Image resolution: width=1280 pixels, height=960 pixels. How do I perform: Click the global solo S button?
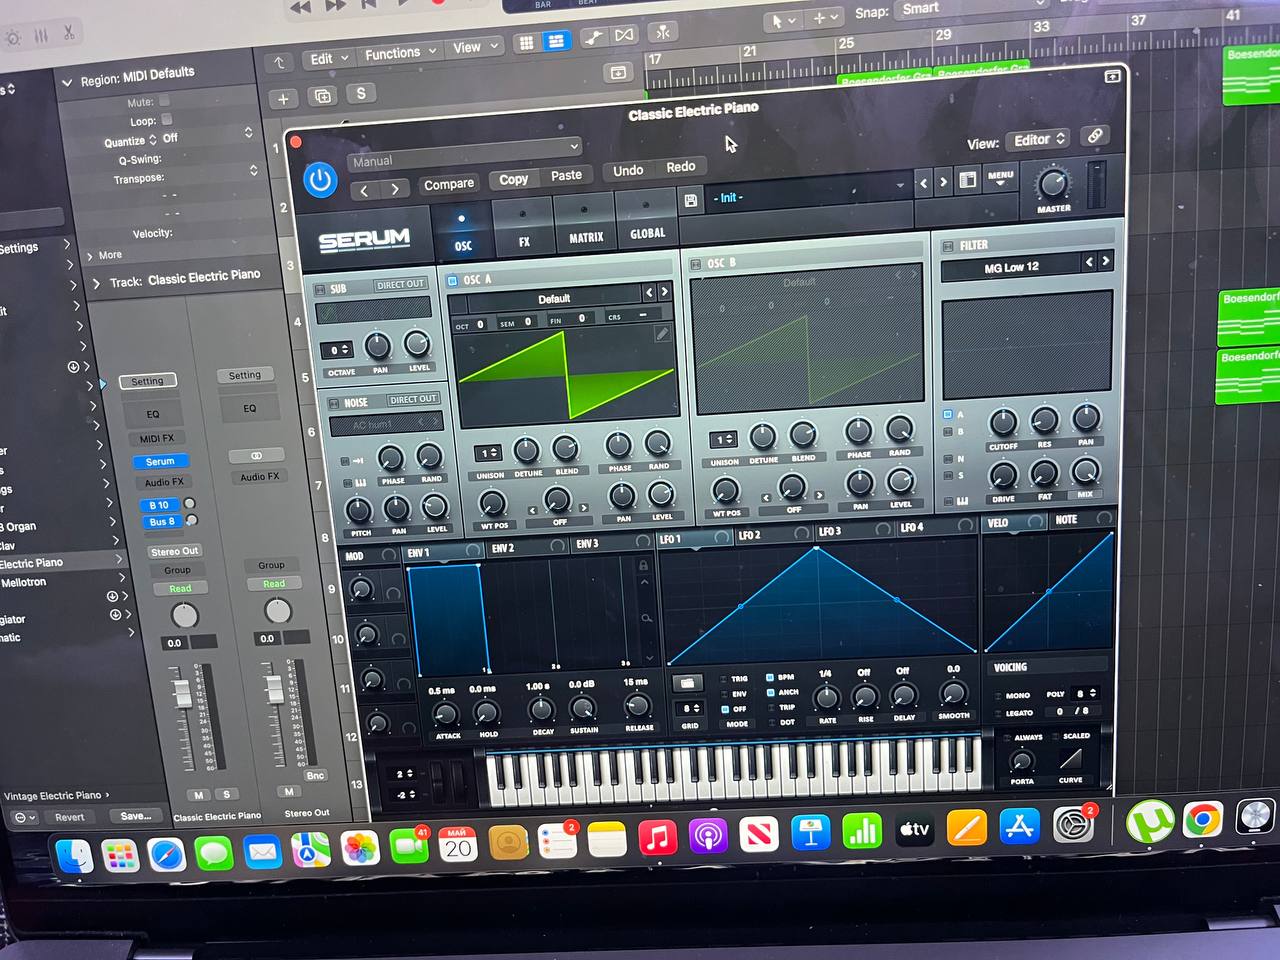pos(360,93)
